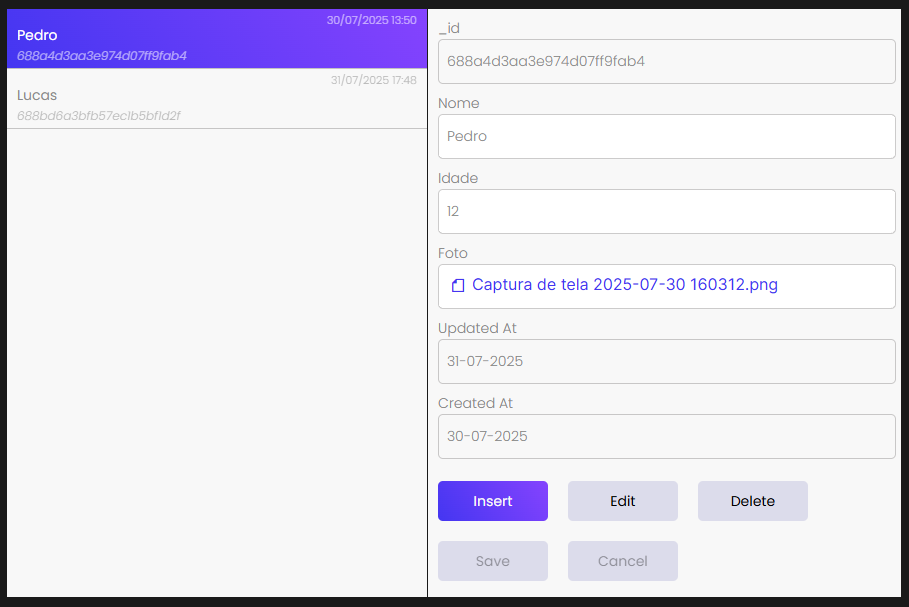Click the Edit button
Viewport: 909px width, 607px height.
click(x=622, y=501)
